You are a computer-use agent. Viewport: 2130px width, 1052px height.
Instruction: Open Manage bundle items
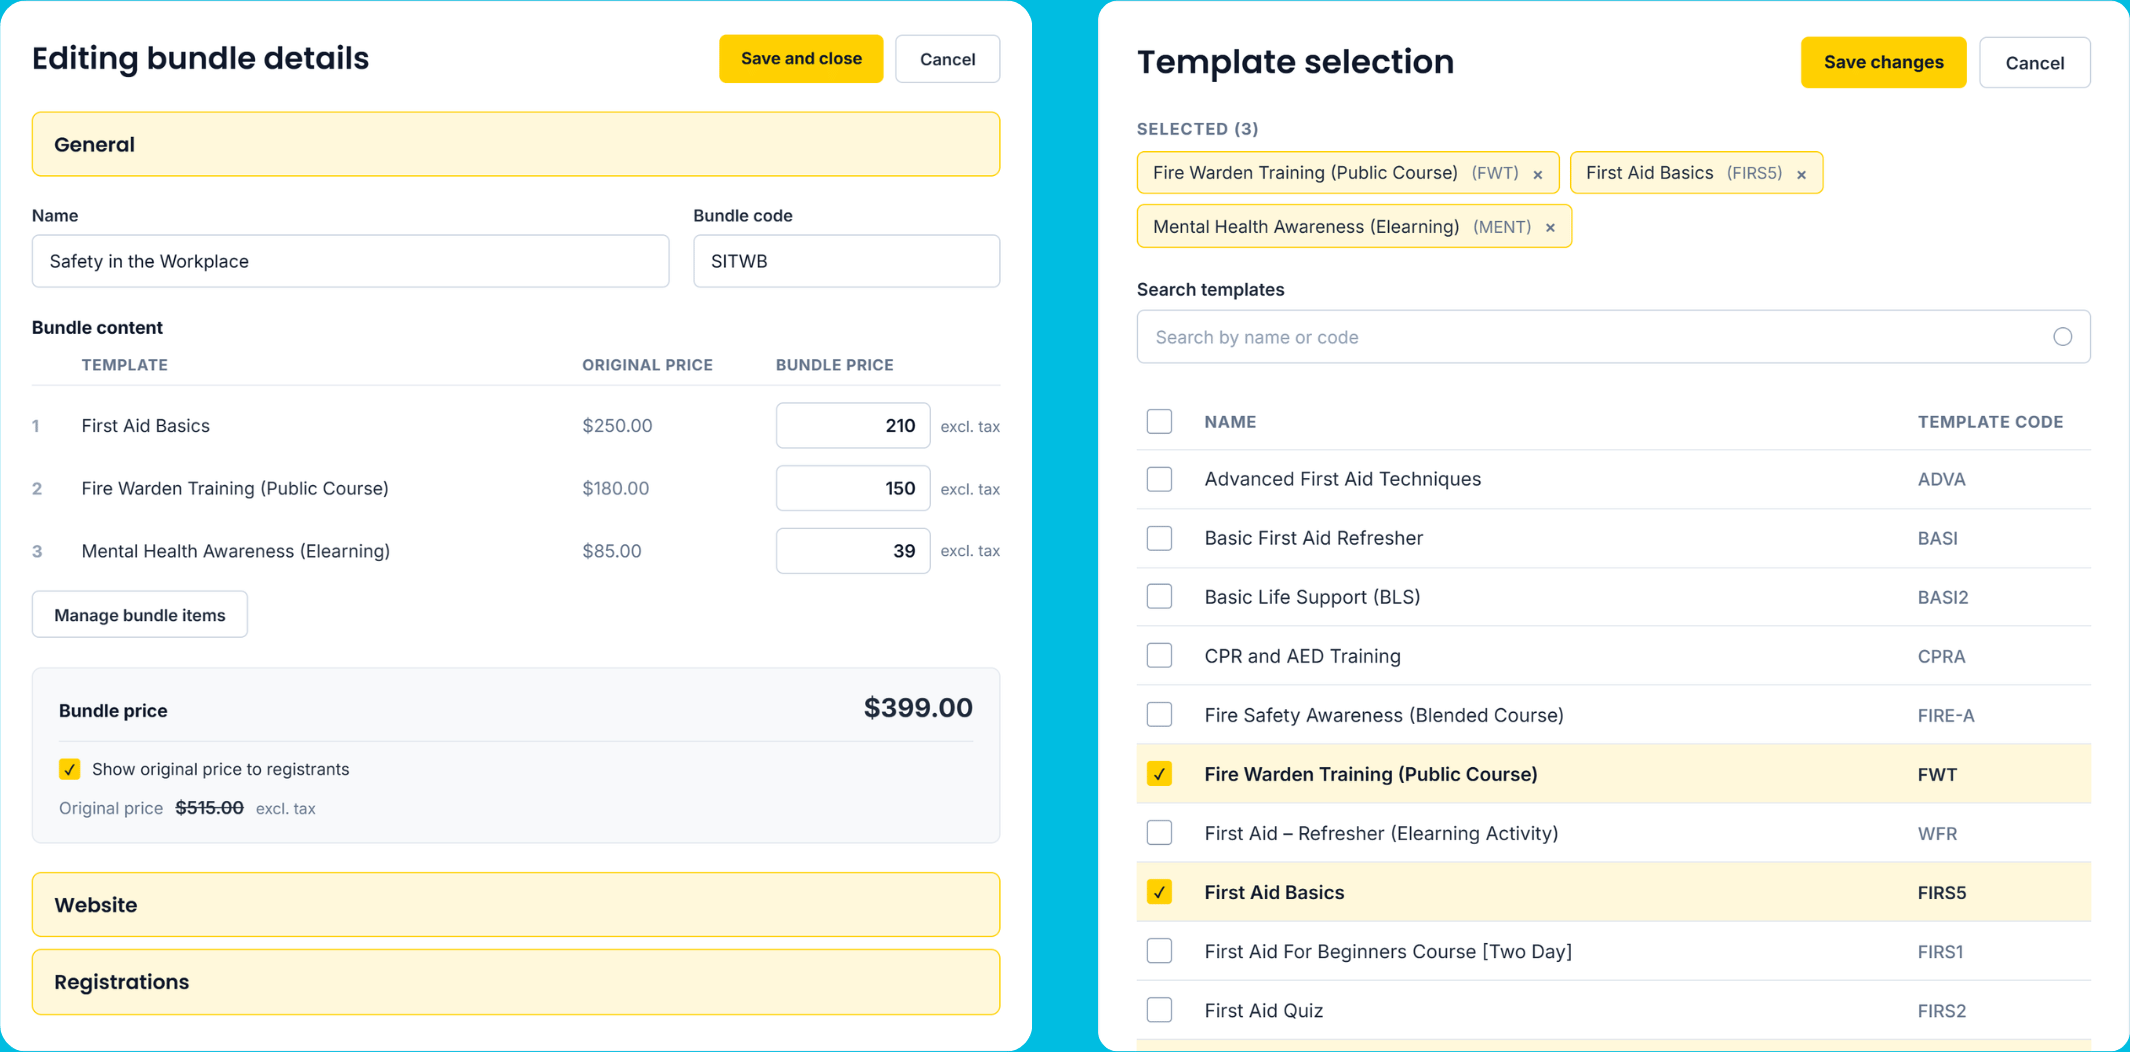point(140,615)
